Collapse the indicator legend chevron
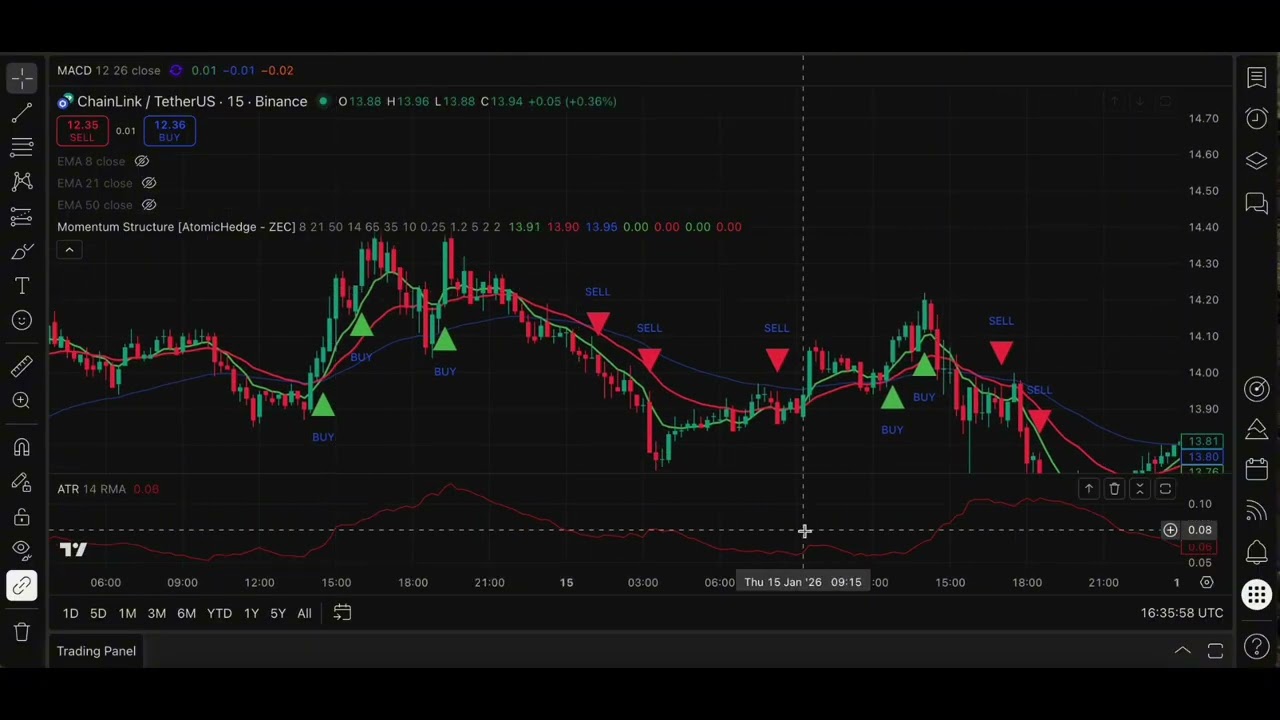 [69, 249]
